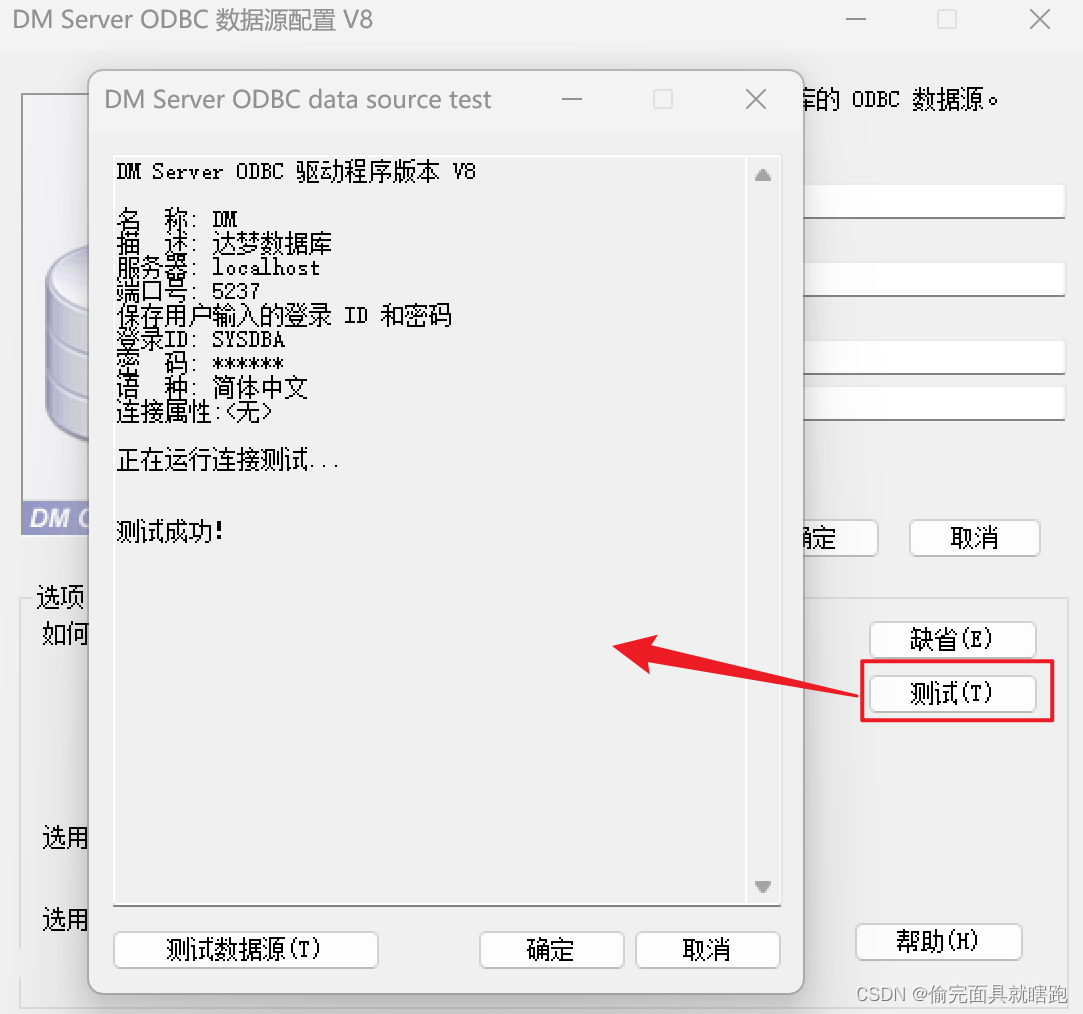Confirm with 确定 in data source test dialog
This screenshot has height=1014, width=1083.
[551, 950]
